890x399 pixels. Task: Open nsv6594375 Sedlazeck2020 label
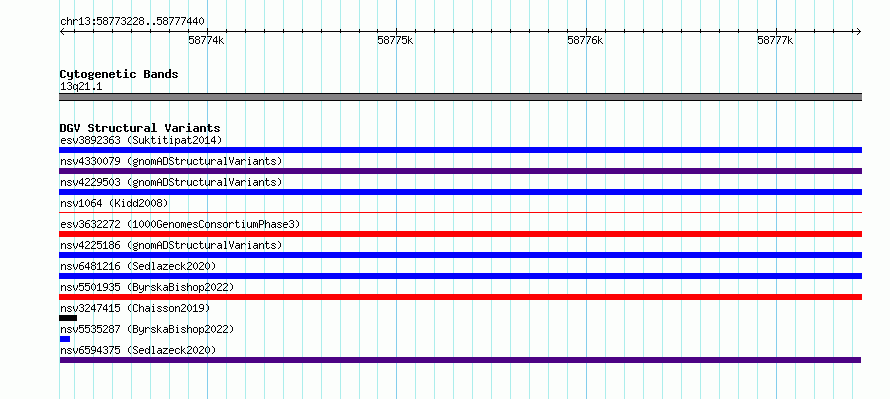tap(138, 350)
